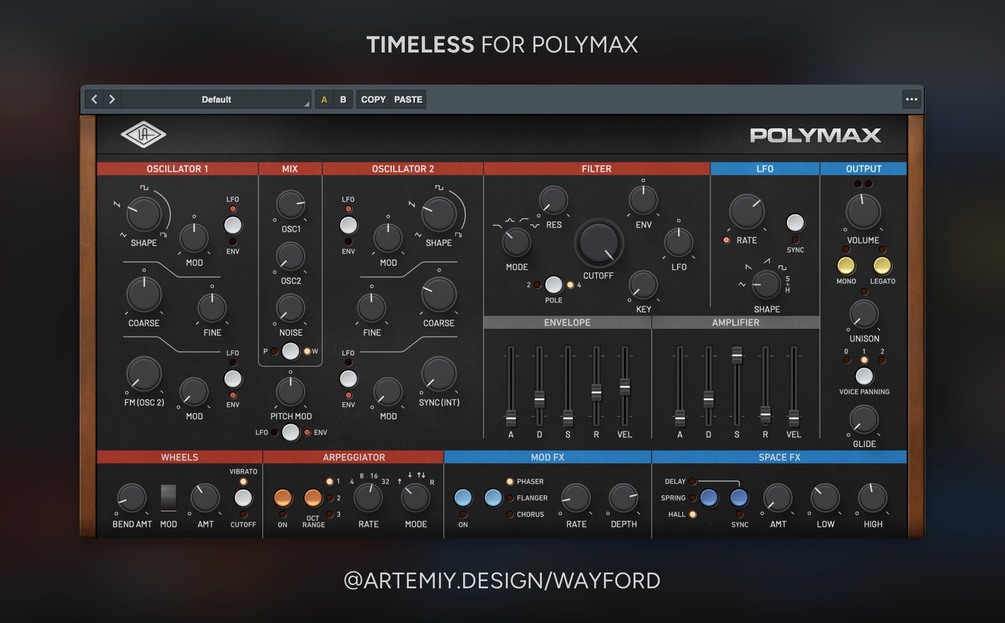Open the three-dots options menu
Screen dimensions: 1005x623
911,99
